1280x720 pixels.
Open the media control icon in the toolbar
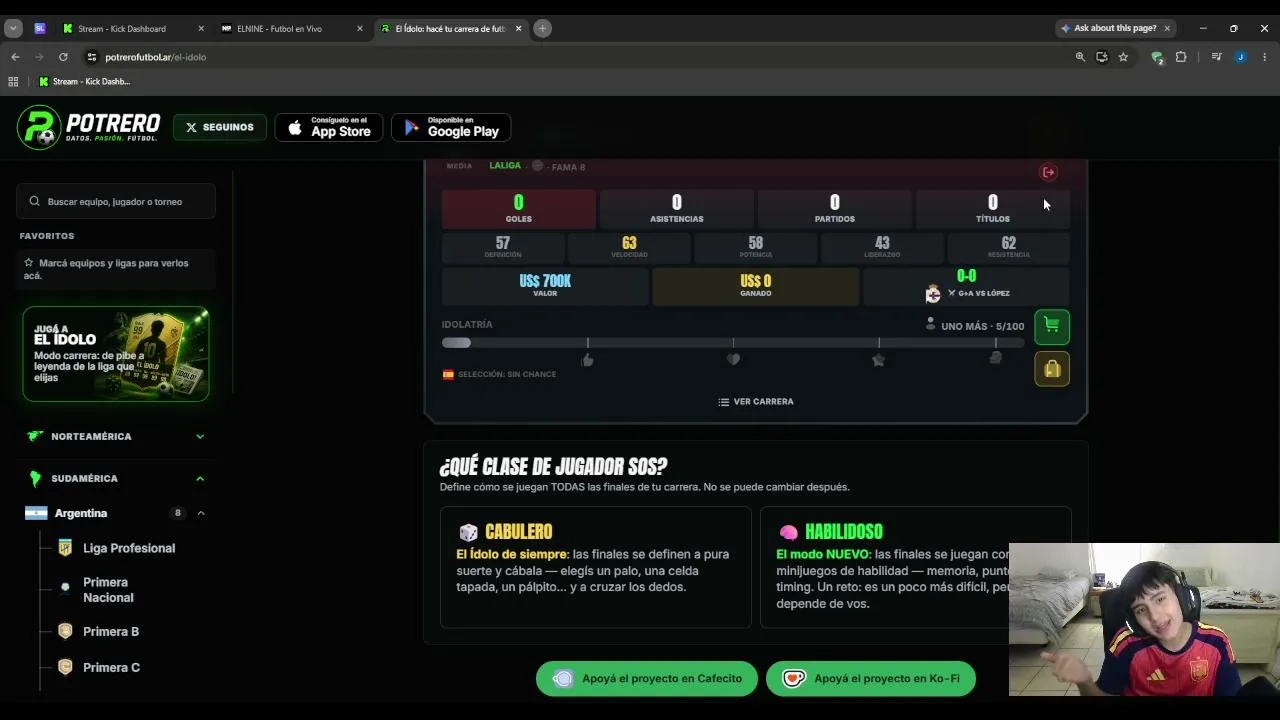(x=1216, y=57)
